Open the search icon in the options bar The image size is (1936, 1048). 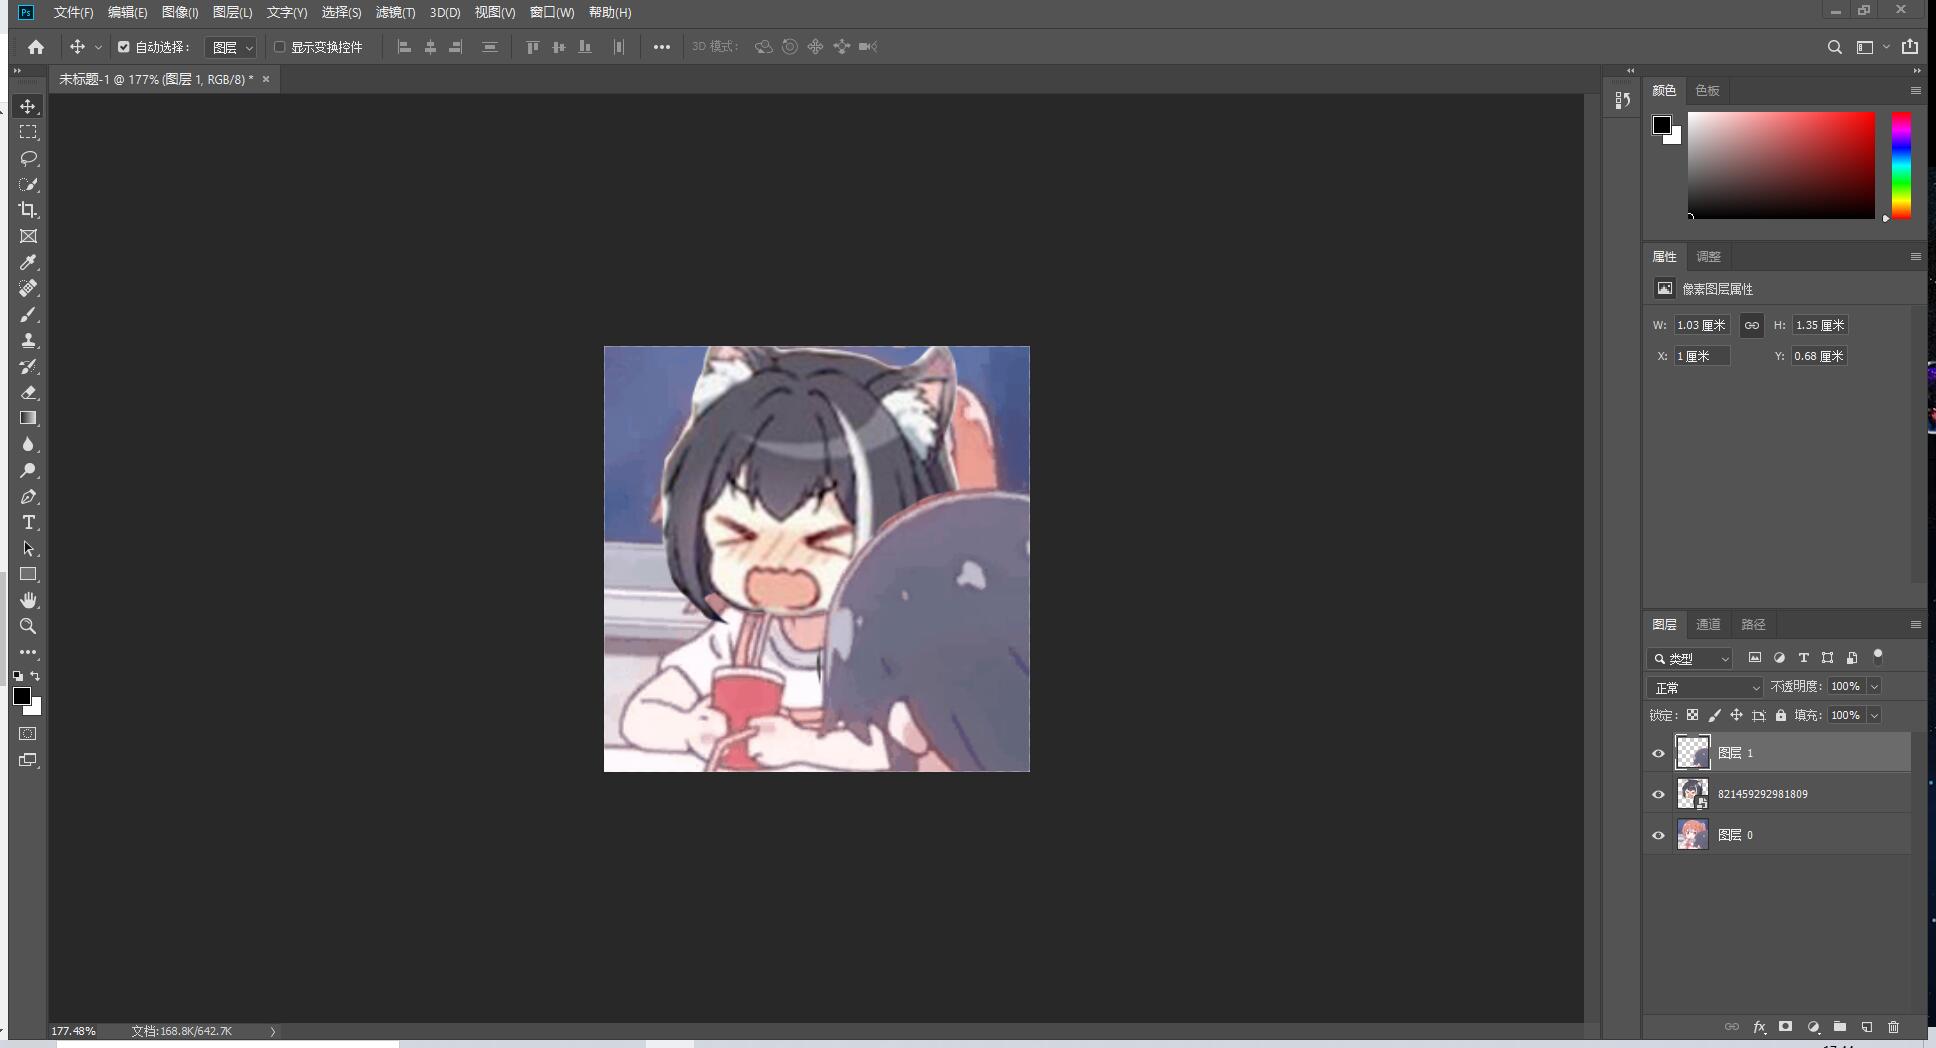click(1834, 47)
